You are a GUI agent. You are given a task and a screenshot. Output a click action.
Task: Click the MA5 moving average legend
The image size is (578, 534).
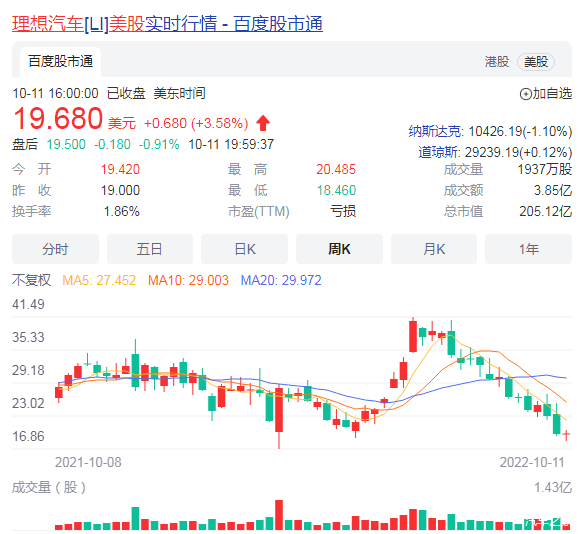(99, 280)
